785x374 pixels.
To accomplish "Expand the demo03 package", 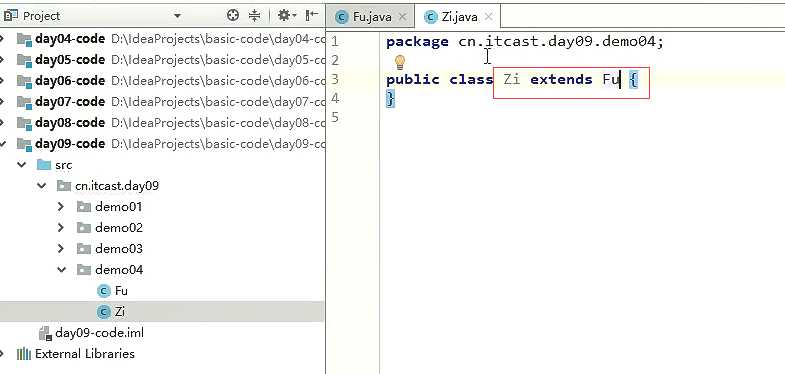I will coord(61,249).
